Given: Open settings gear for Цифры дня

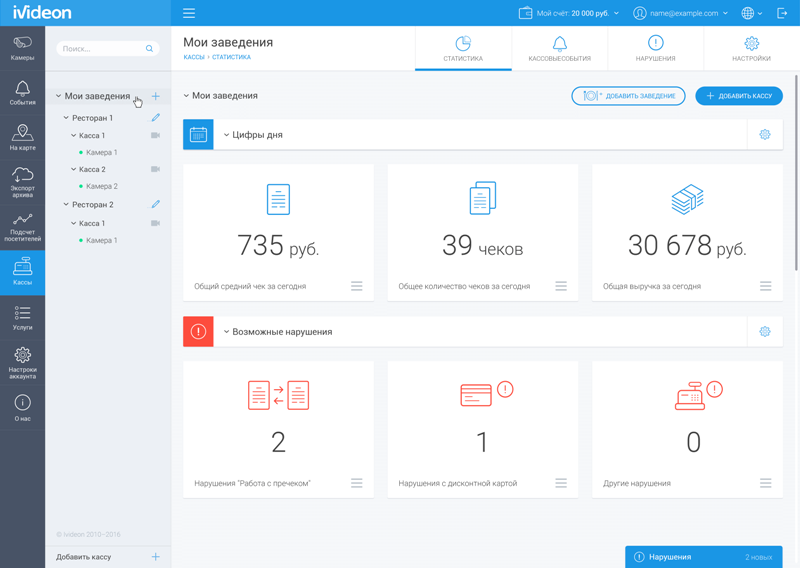Looking at the screenshot, I should [765, 135].
